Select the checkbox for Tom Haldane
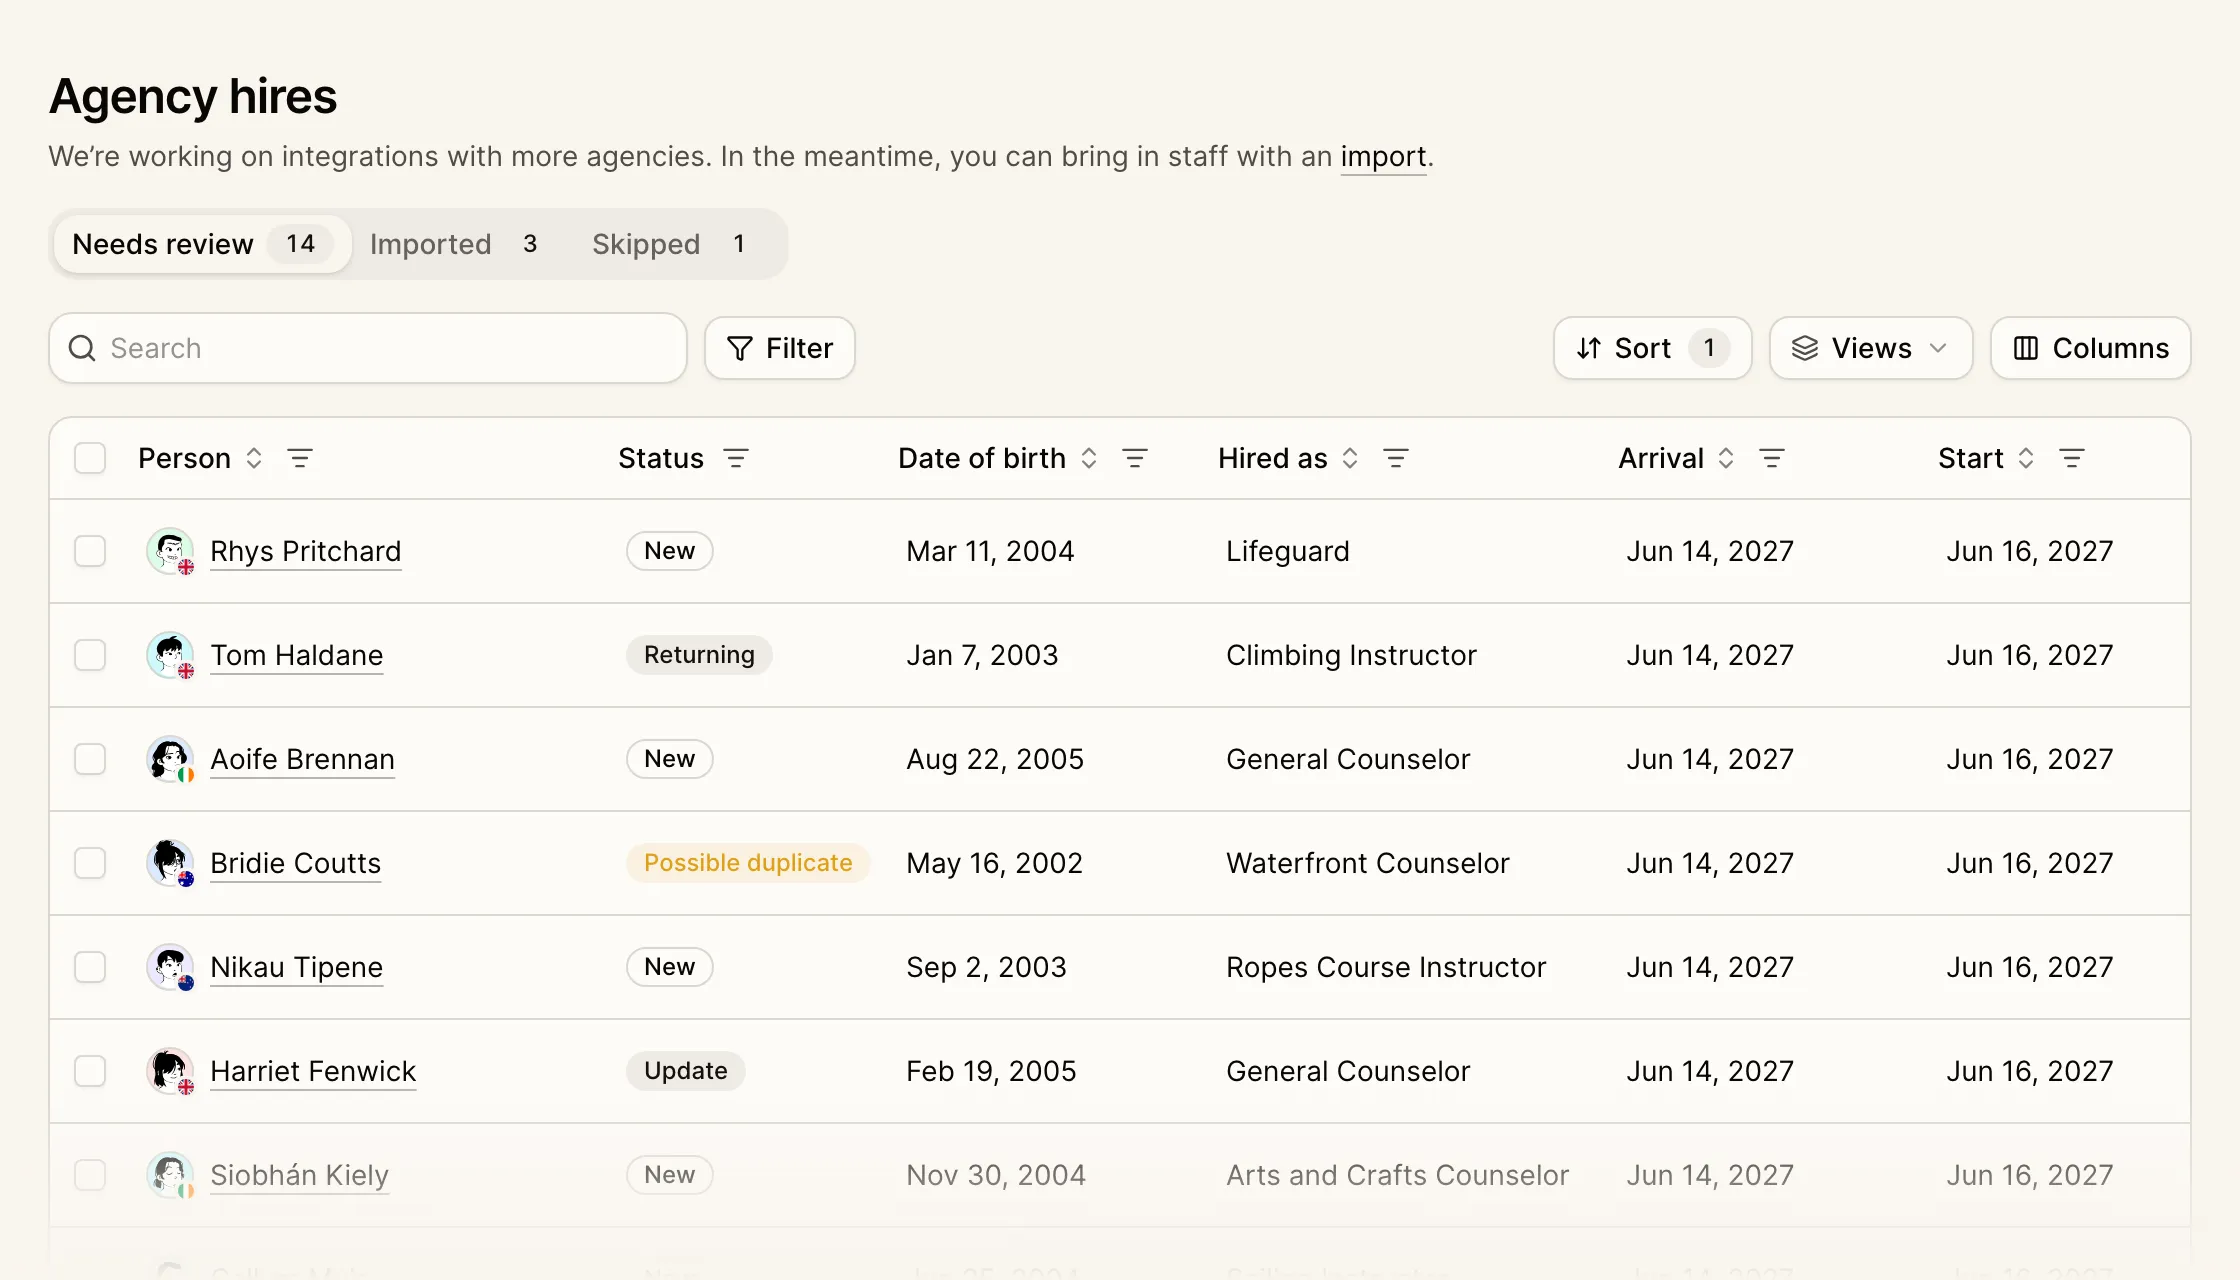This screenshot has height=1280, width=2240. 90,655
